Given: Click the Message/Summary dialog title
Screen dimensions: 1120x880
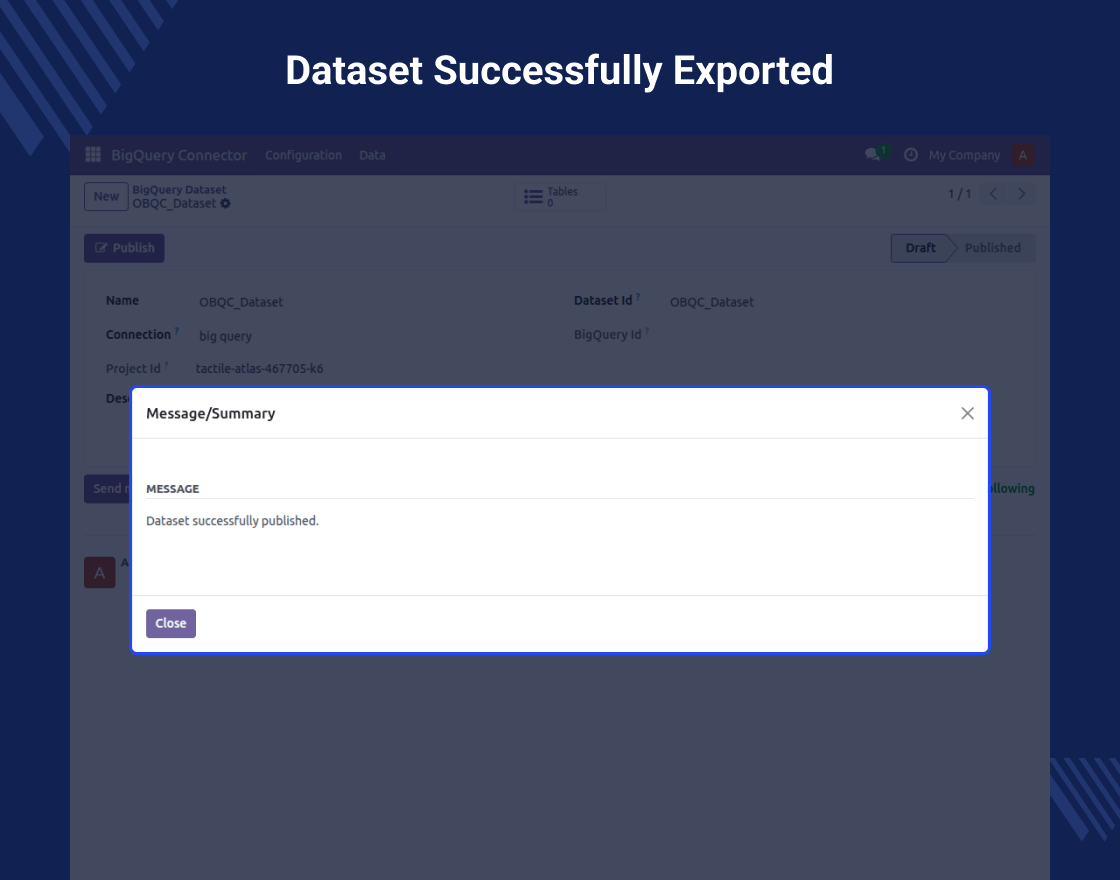Looking at the screenshot, I should [211, 414].
